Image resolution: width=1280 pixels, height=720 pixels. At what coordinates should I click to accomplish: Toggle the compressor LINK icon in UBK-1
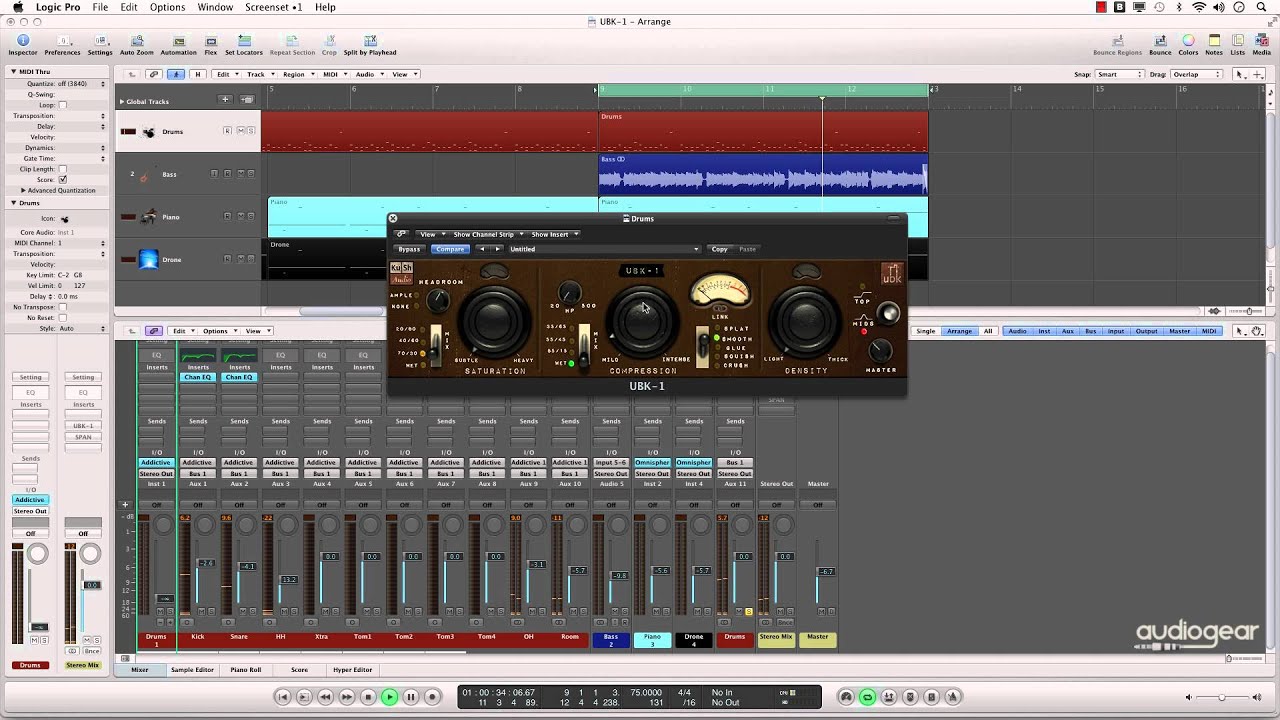click(x=720, y=309)
